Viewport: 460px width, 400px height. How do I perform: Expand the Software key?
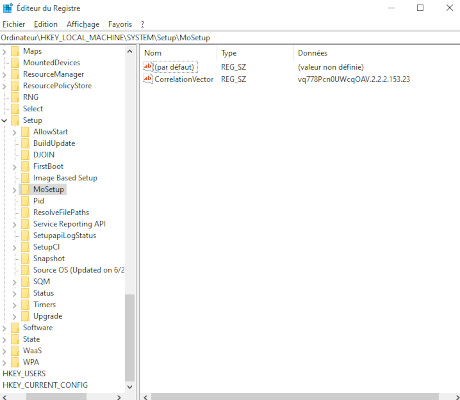click(4, 328)
